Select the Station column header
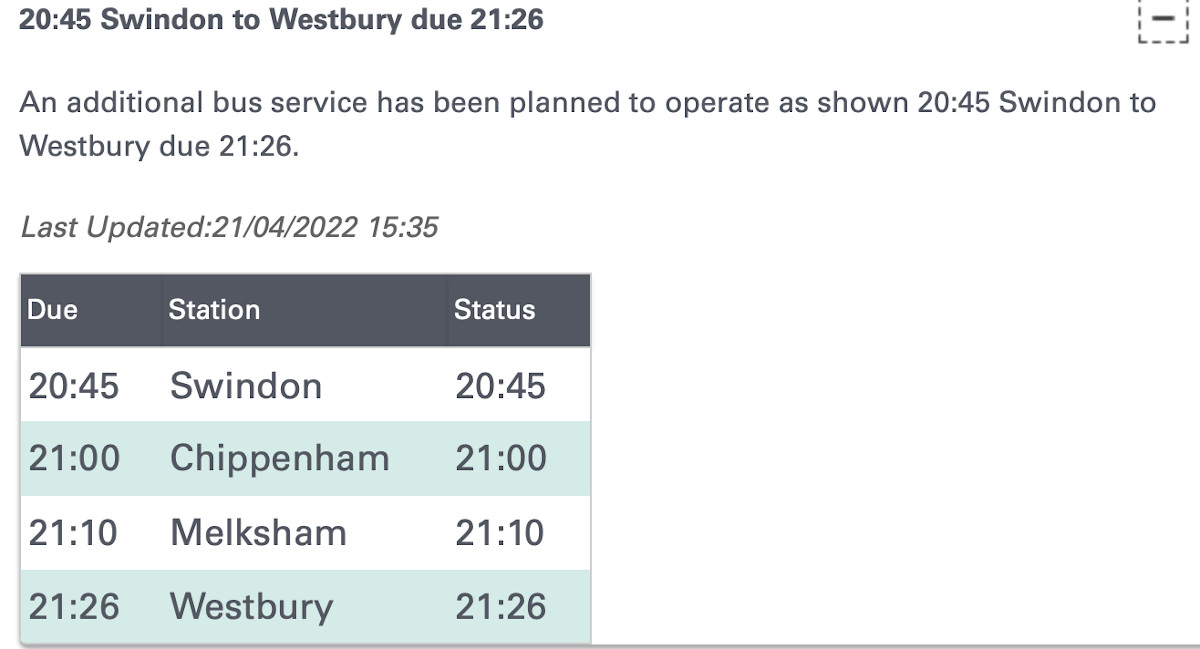The height and width of the screenshot is (649, 1200). [x=214, y=310]
